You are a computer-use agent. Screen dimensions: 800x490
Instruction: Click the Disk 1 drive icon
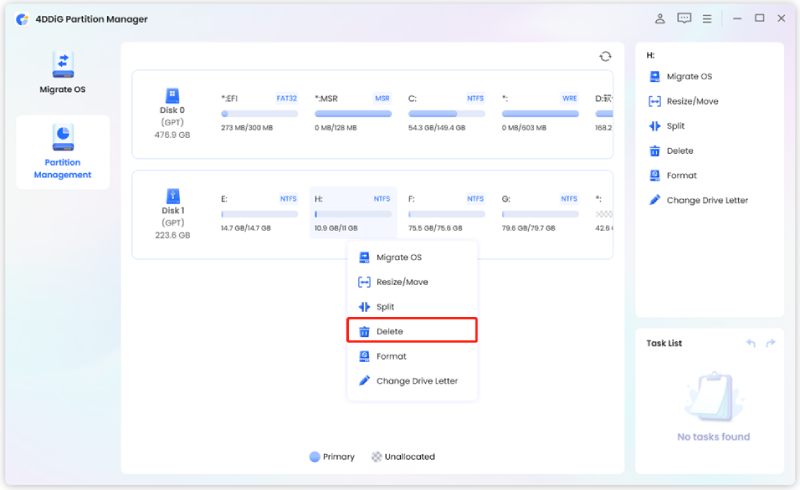click(x=172, y=196)
